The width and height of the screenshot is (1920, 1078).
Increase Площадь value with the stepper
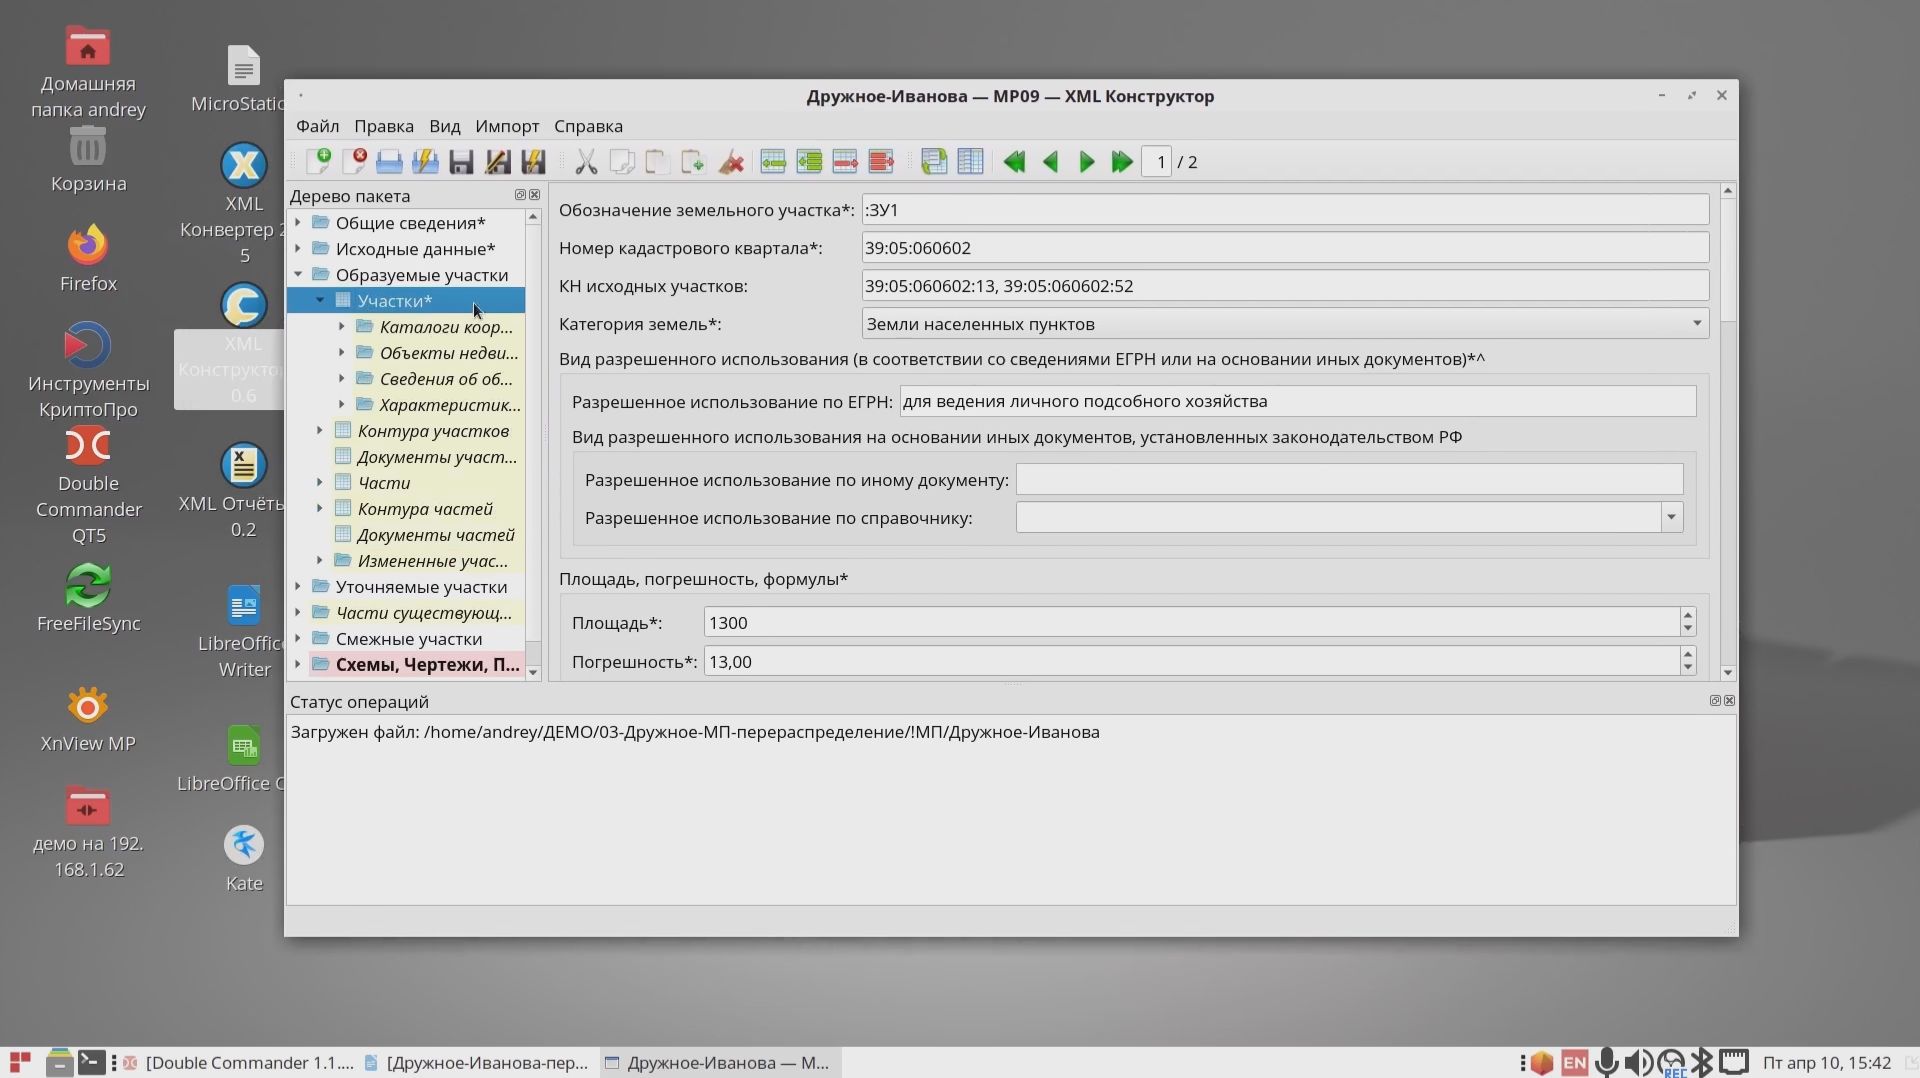click(x=1687, y=616)
